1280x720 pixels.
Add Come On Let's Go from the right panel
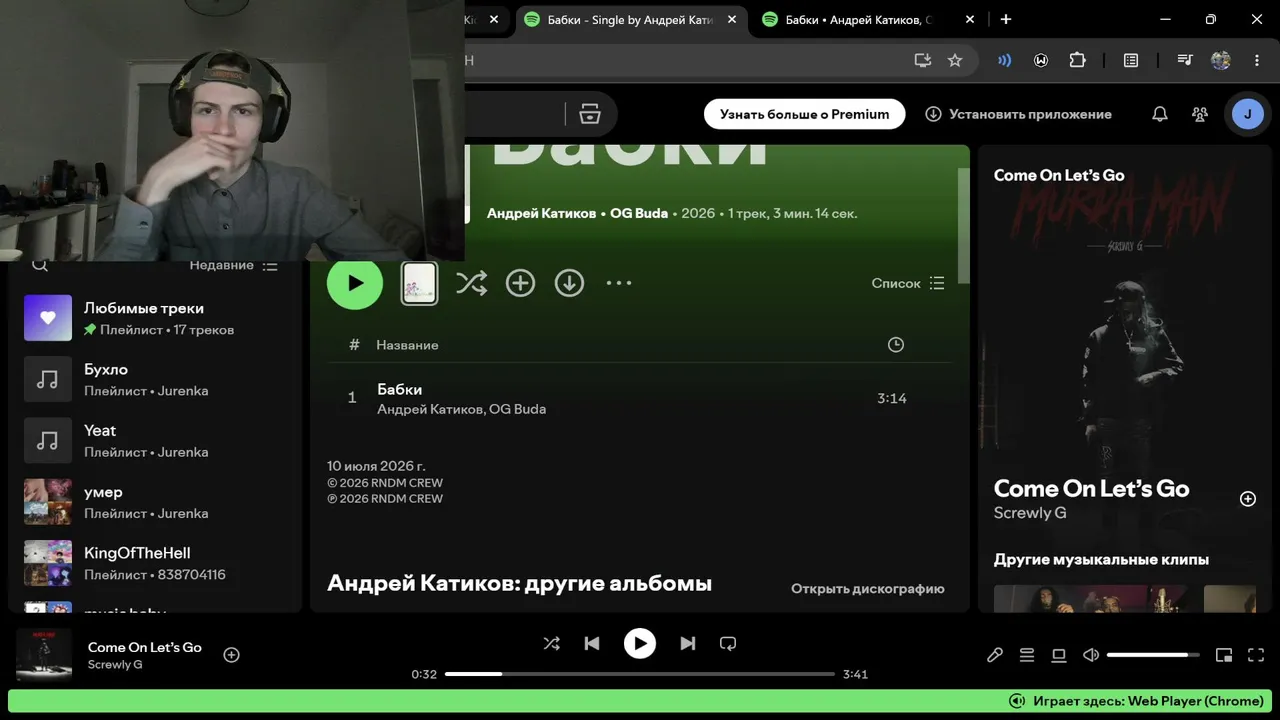click(x=1248, y=499)
